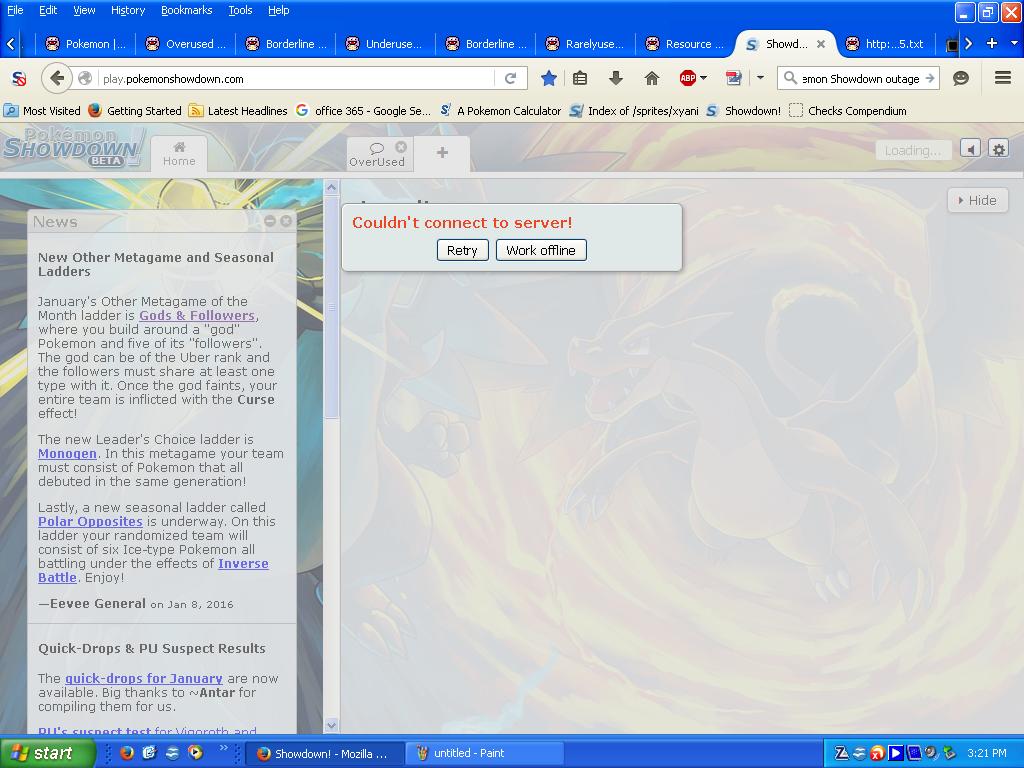The width and height of the screenshot is (1024, 768).
Task: Click the address bar URL field
Action: pyautogui.click(x=297, y=78)
